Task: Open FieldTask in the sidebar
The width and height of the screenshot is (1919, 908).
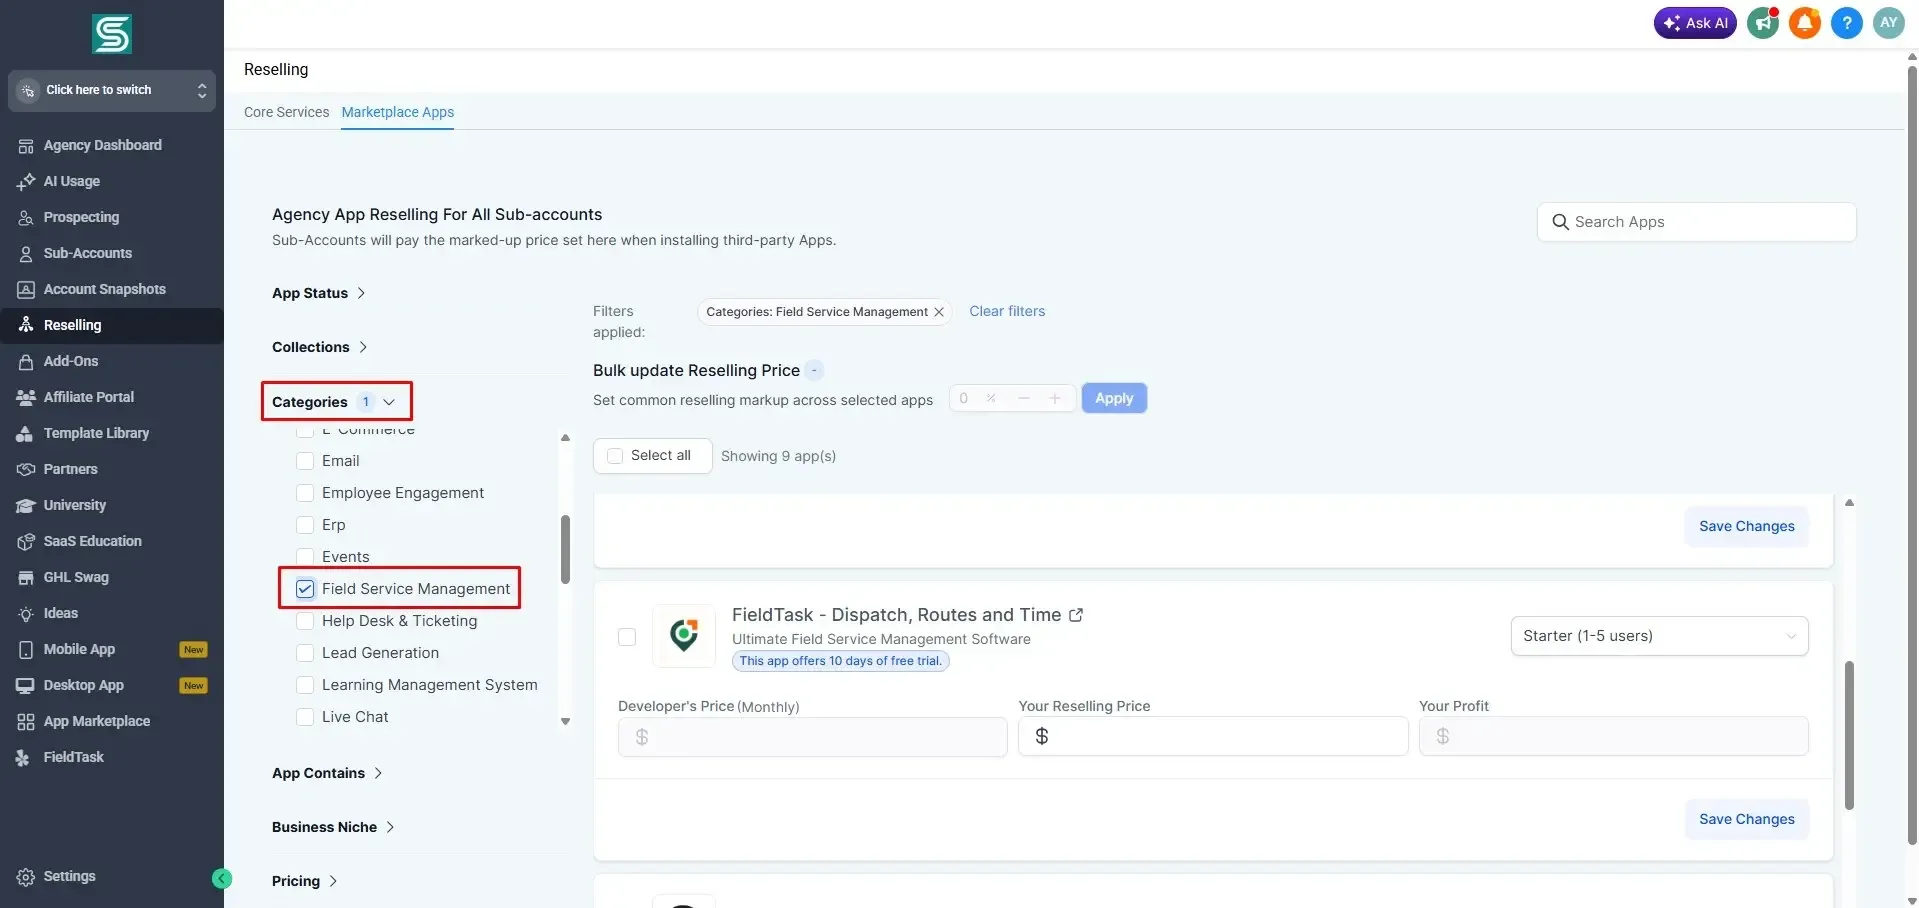Action: 73,757
